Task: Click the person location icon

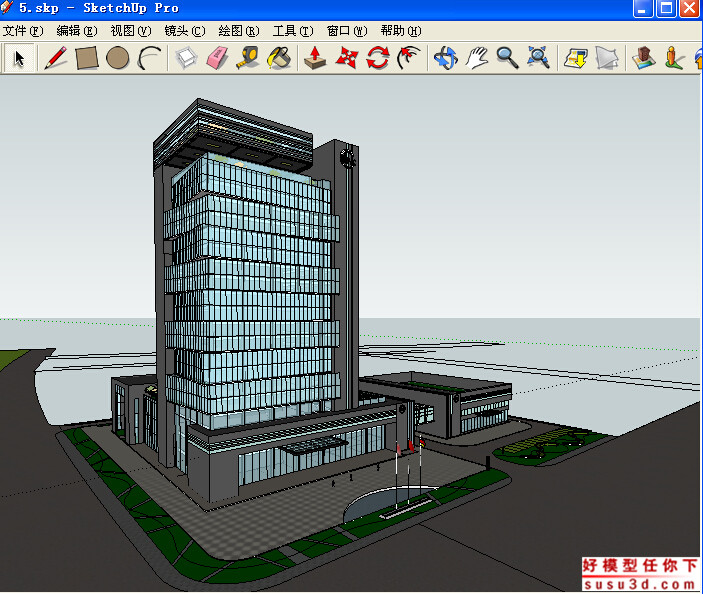Action: [674, 58]
